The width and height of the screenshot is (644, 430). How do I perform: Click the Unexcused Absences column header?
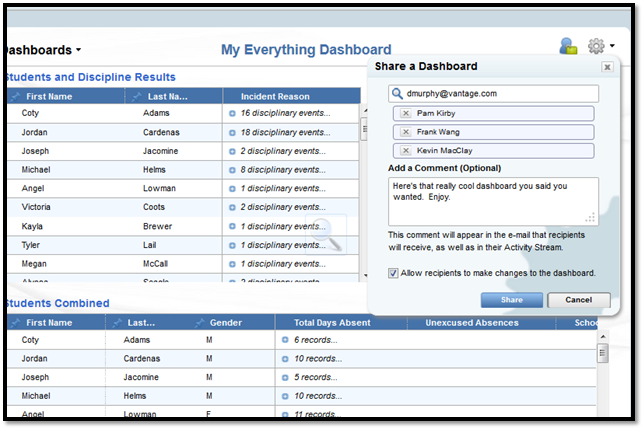coord(472,323)
